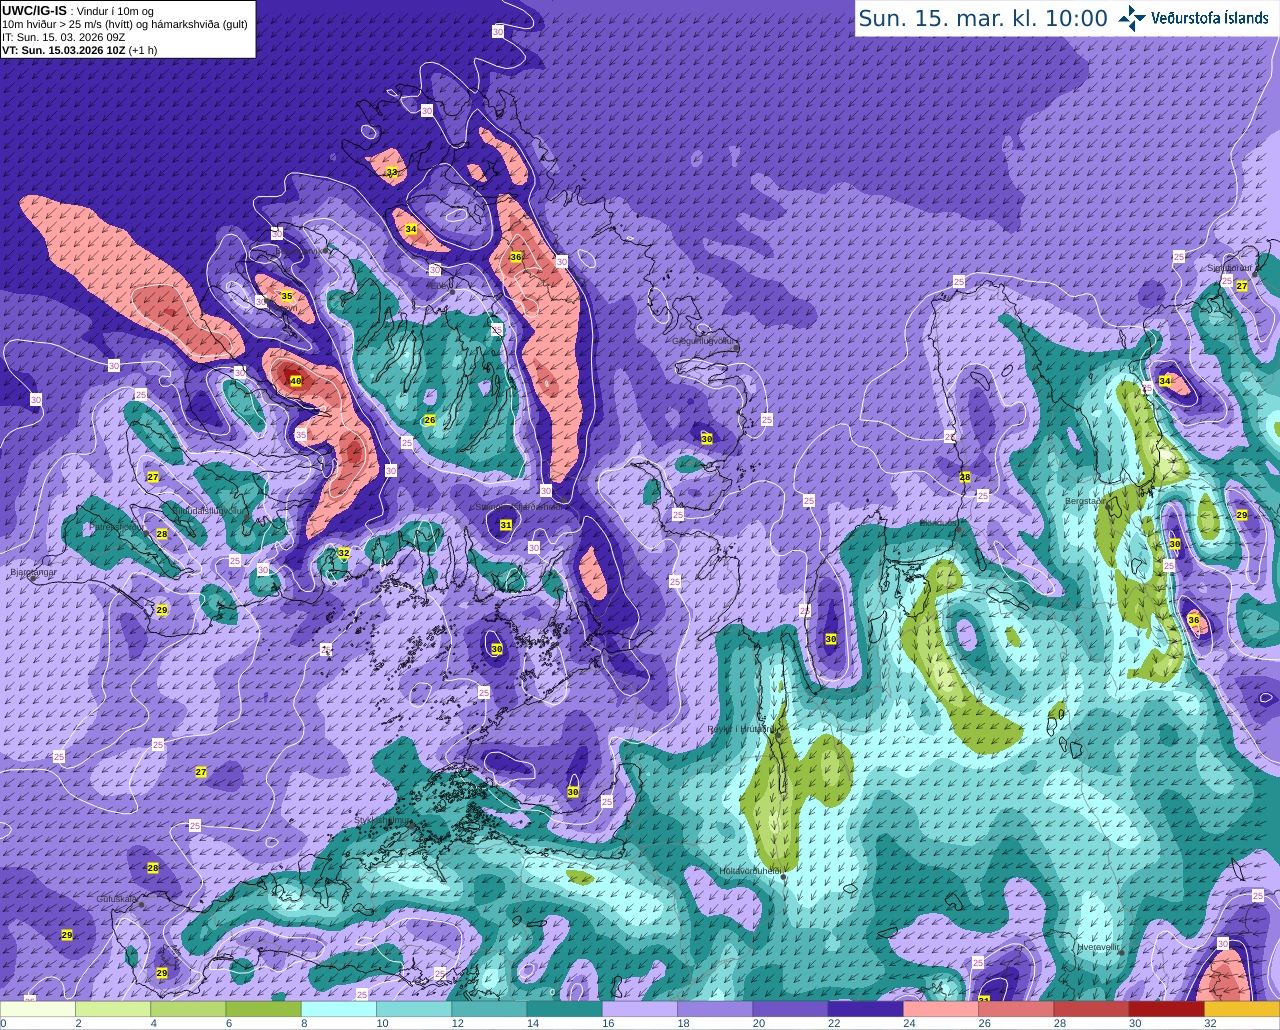Click yellow '31' label by Steingrímsfjarðarheiði
Screen dimensions: 1280x1030
click(x=506, y=525)
